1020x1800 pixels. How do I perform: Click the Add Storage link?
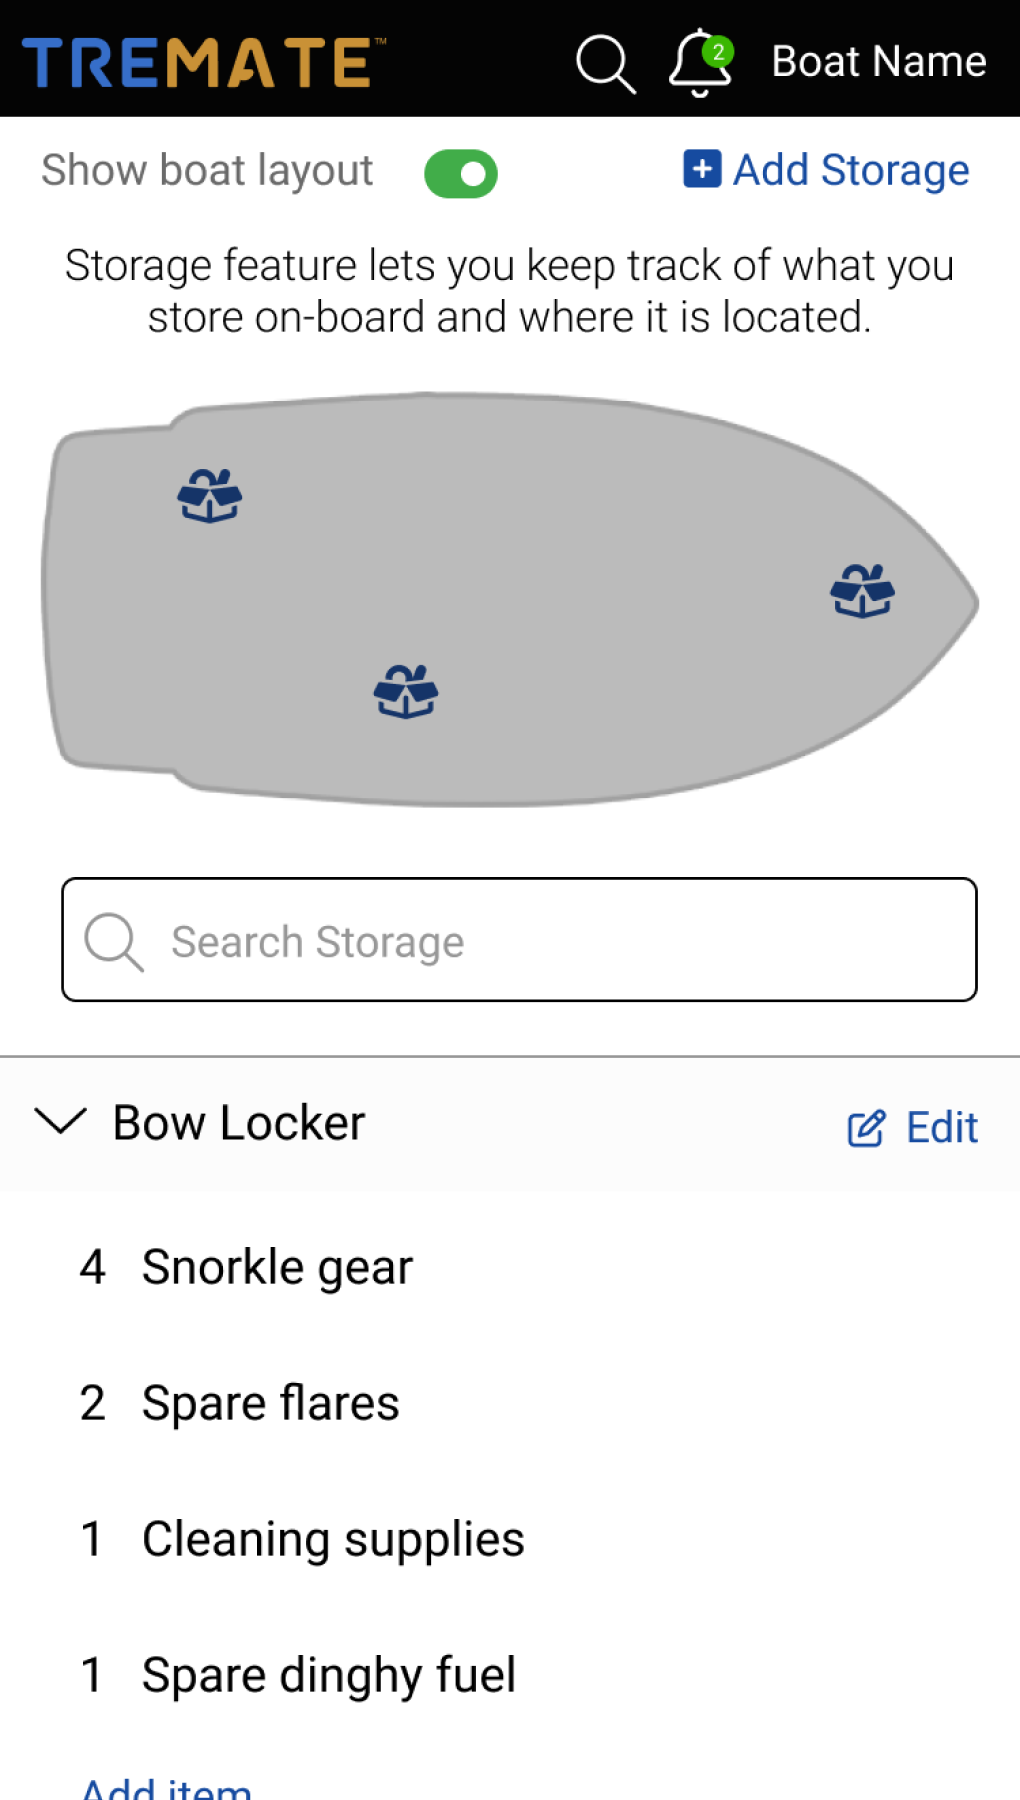pyautogui.click(x=850, y=170)
